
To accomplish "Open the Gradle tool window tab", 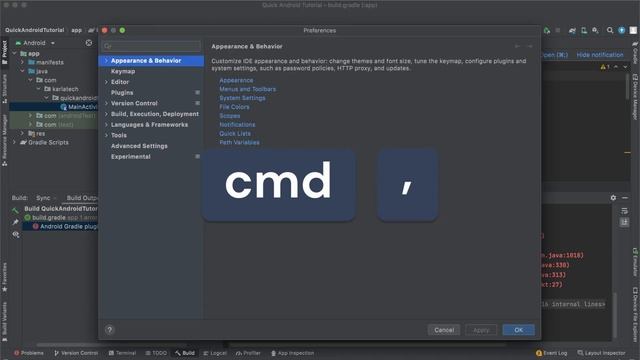I will [635, 52].
